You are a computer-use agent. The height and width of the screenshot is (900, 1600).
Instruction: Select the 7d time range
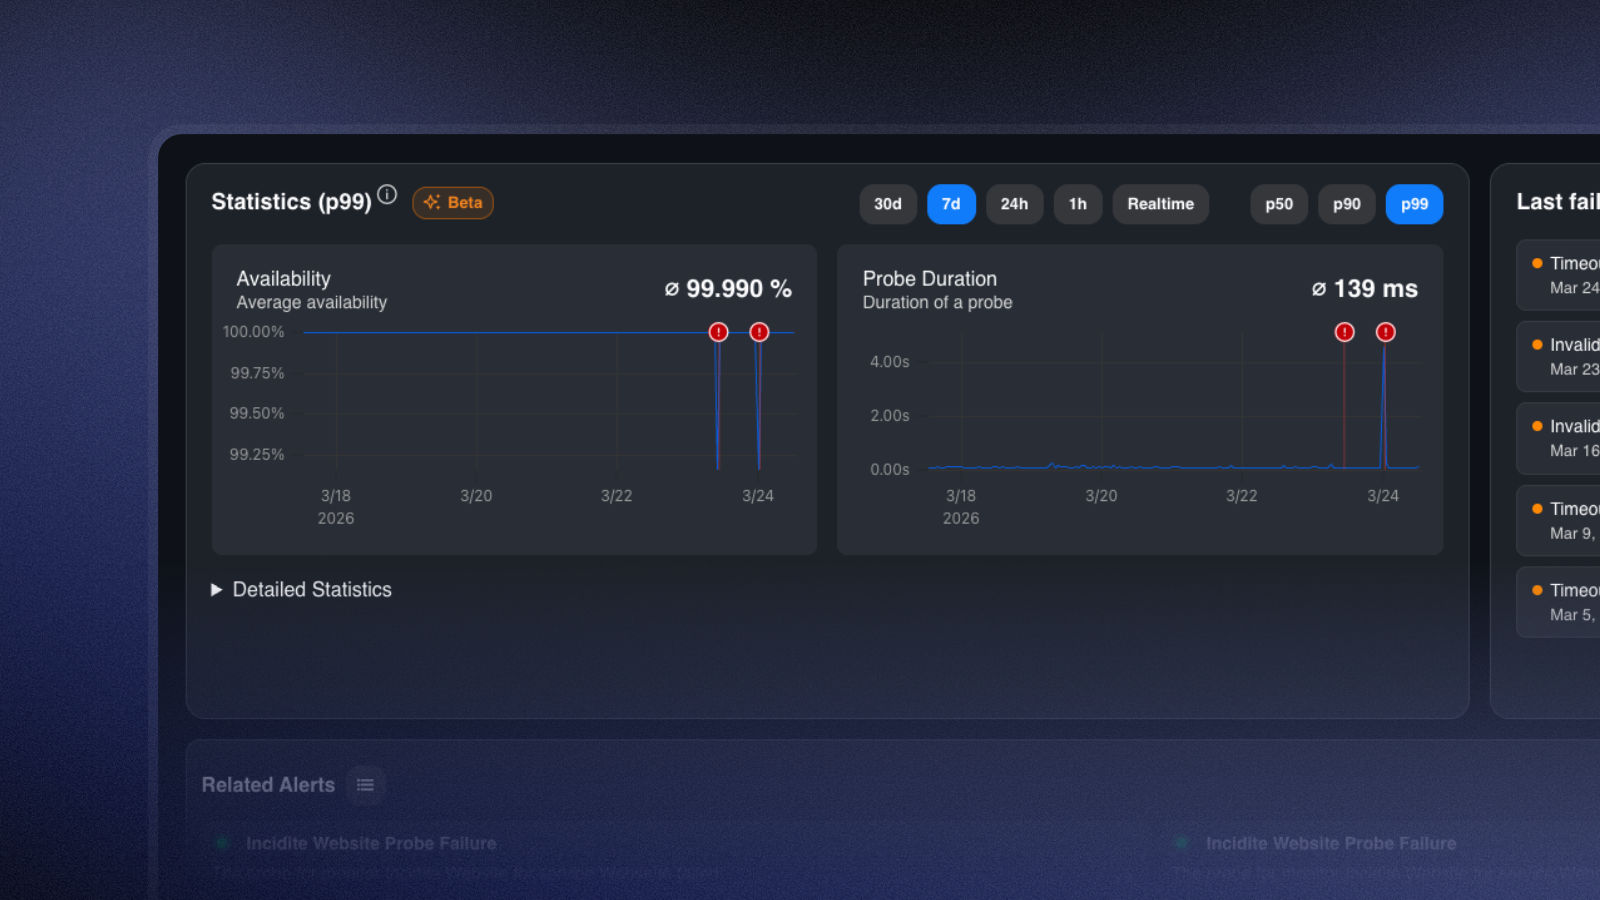951,204
